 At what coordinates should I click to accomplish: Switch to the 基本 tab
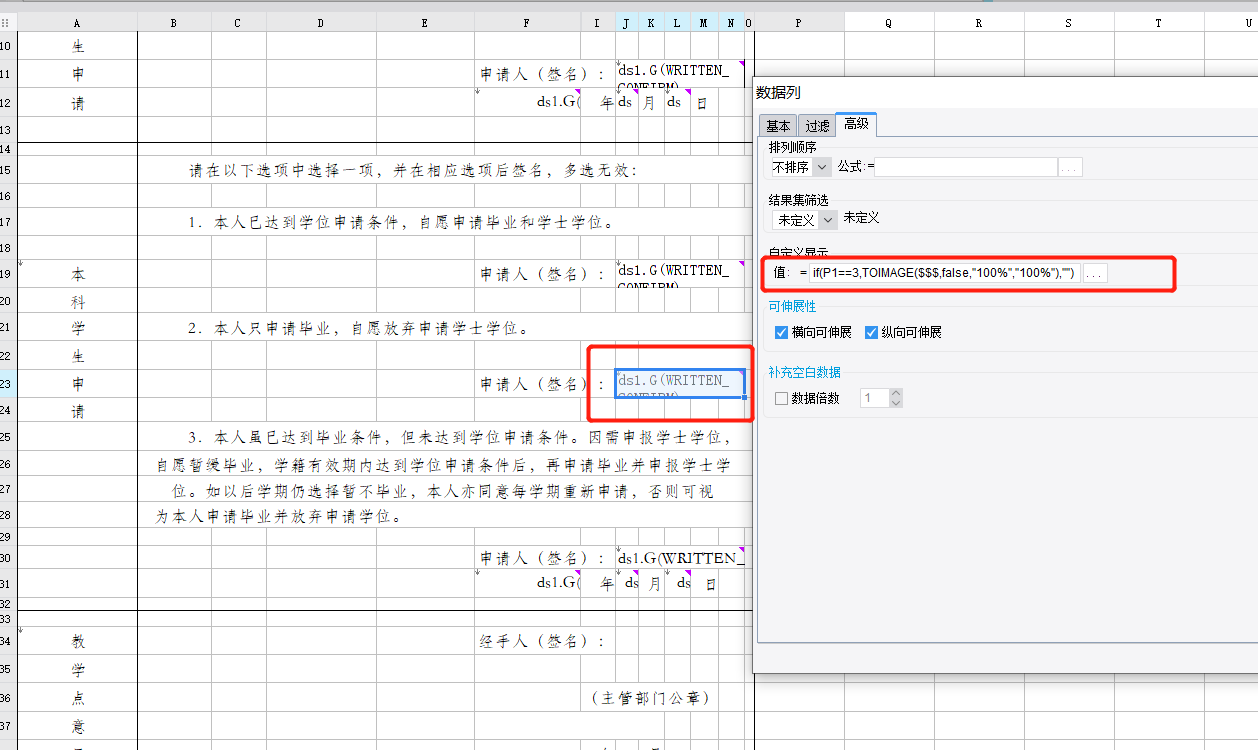pyautogui.click(x=778, y=125)
